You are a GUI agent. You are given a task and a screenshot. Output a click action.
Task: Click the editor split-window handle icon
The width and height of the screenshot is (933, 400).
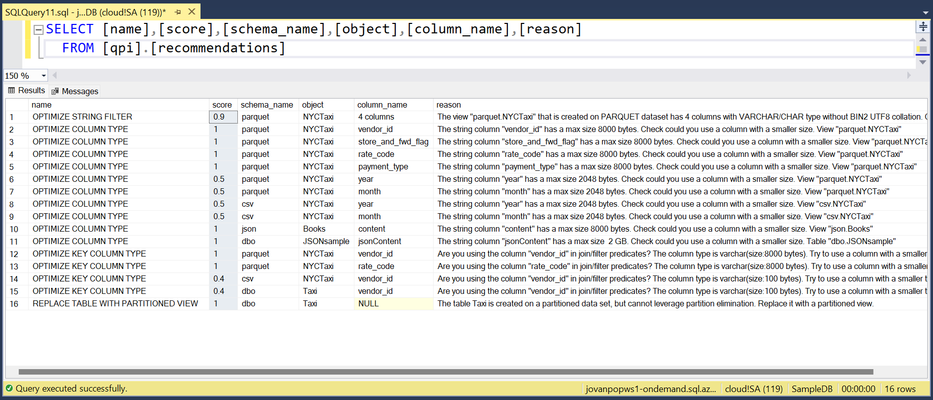[x=922, y=27]
